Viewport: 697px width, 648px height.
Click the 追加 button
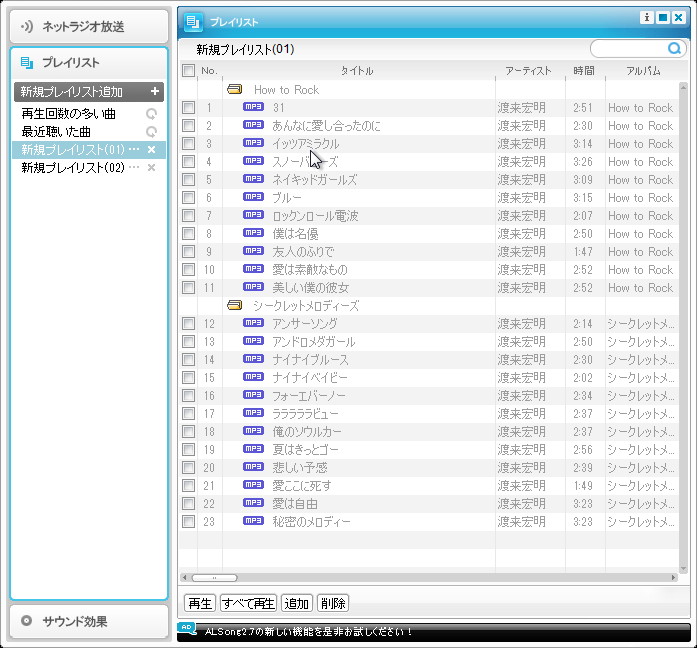coord(297,603)
